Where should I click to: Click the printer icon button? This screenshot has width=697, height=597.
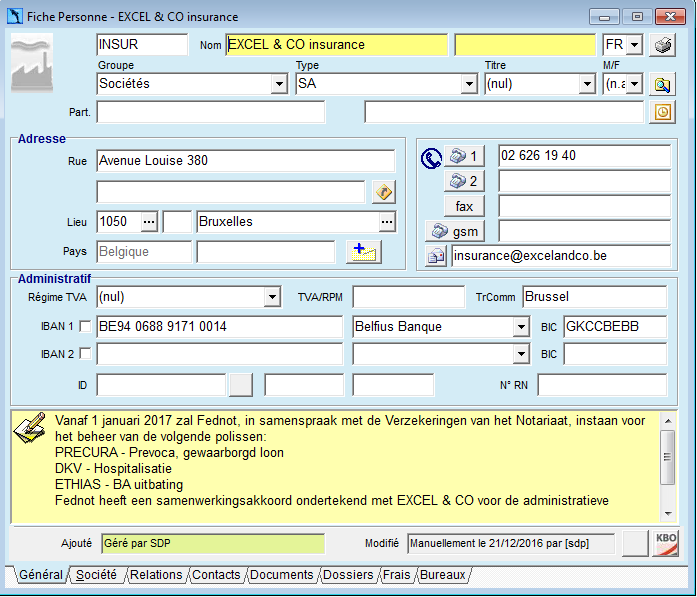(662, 45)
